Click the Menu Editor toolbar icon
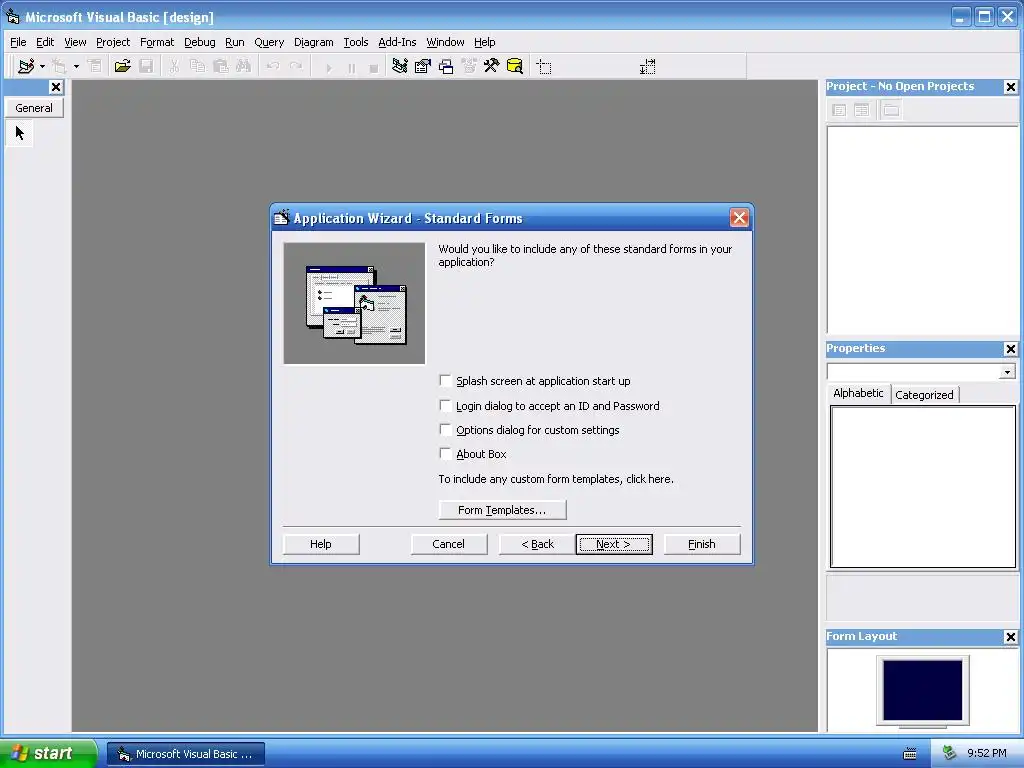Image resolution: width=1024 pixels, height=768 pixels. coord(95,66)
